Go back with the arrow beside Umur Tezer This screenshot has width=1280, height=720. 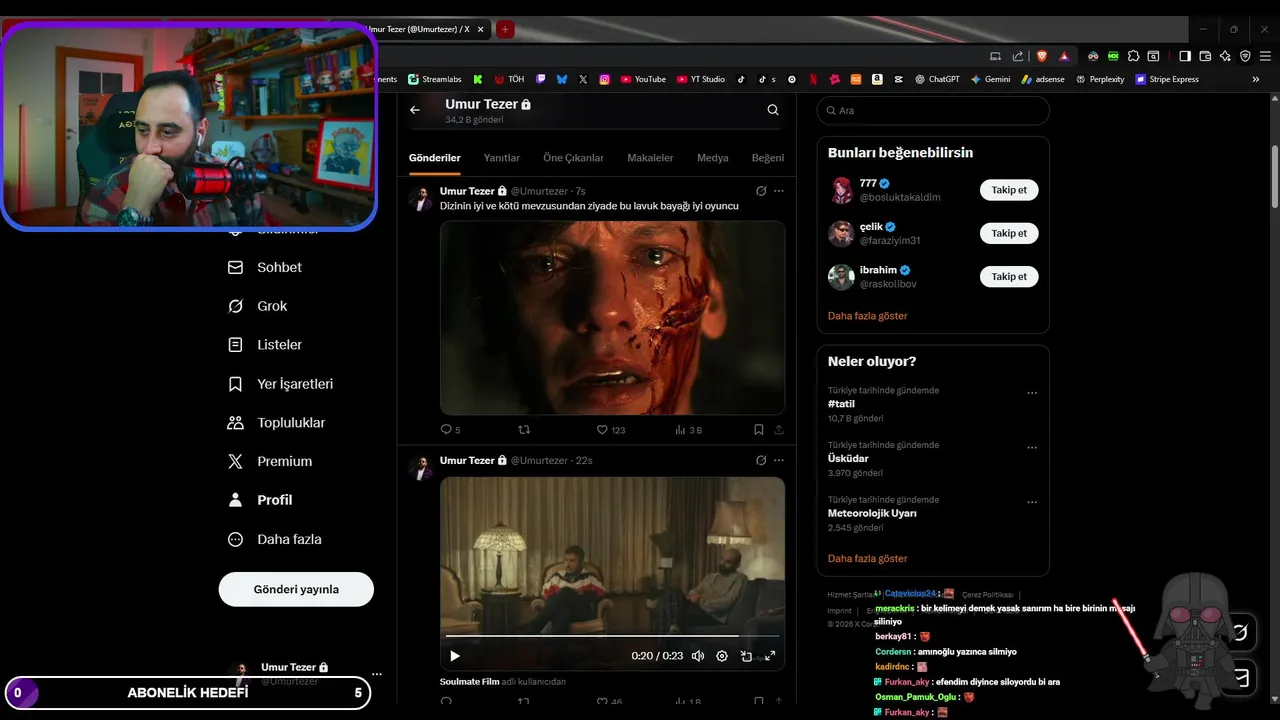click(x=415, y=110)
